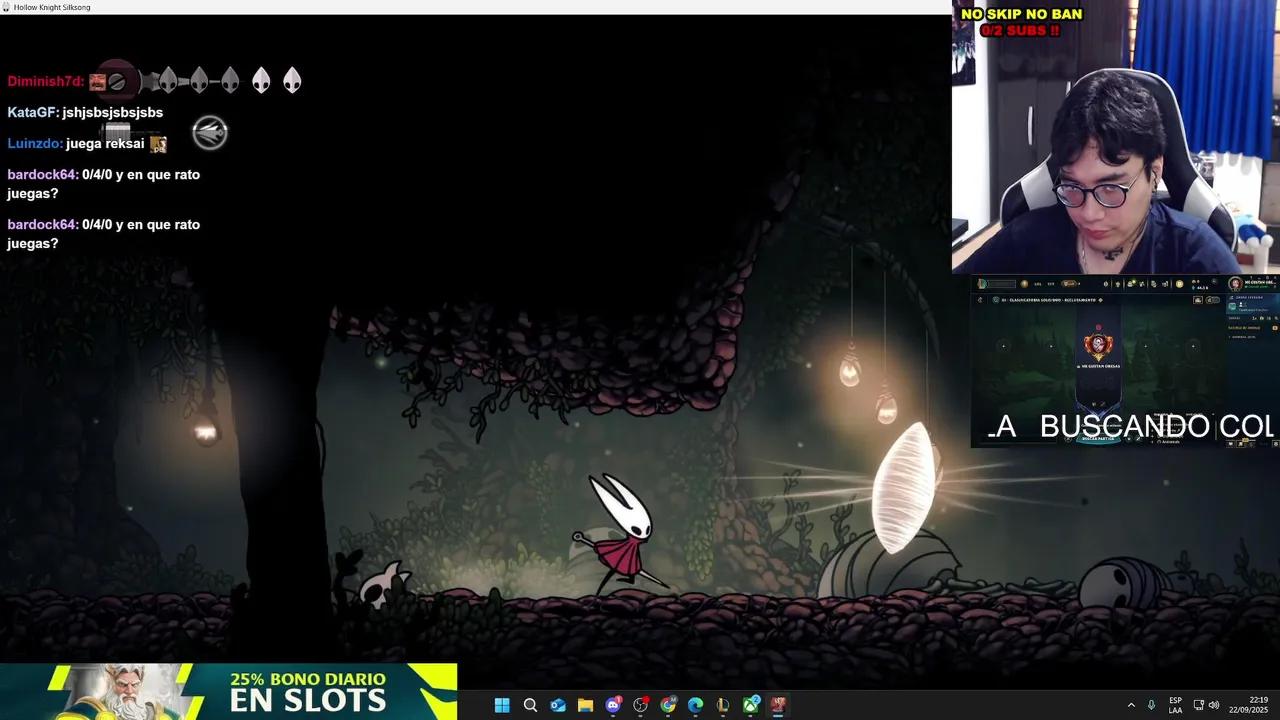Open taskbar Search
Screen dimensions: 1280x720
pos(530,705)
